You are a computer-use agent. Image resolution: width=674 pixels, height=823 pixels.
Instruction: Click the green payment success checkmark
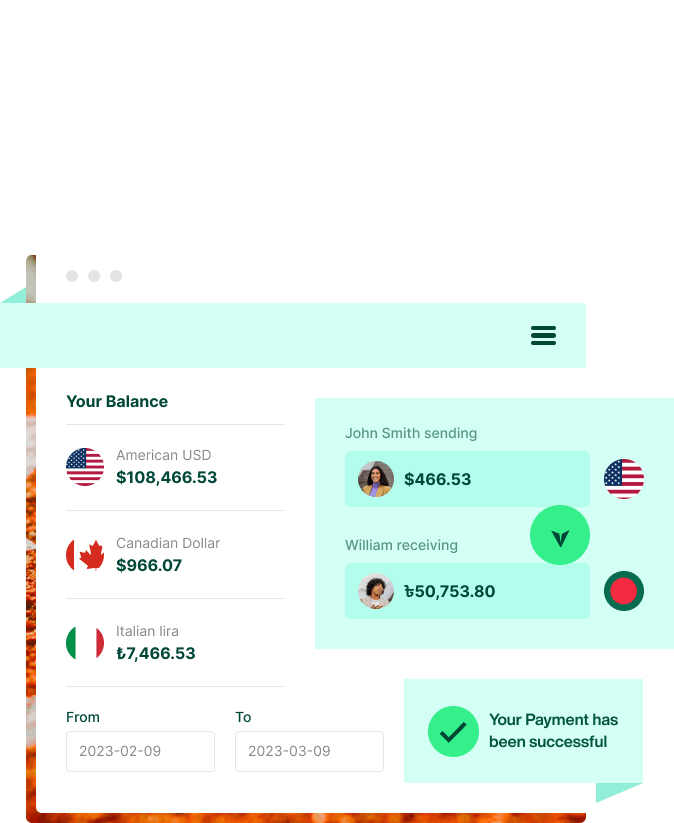click(x=453, y=731)
